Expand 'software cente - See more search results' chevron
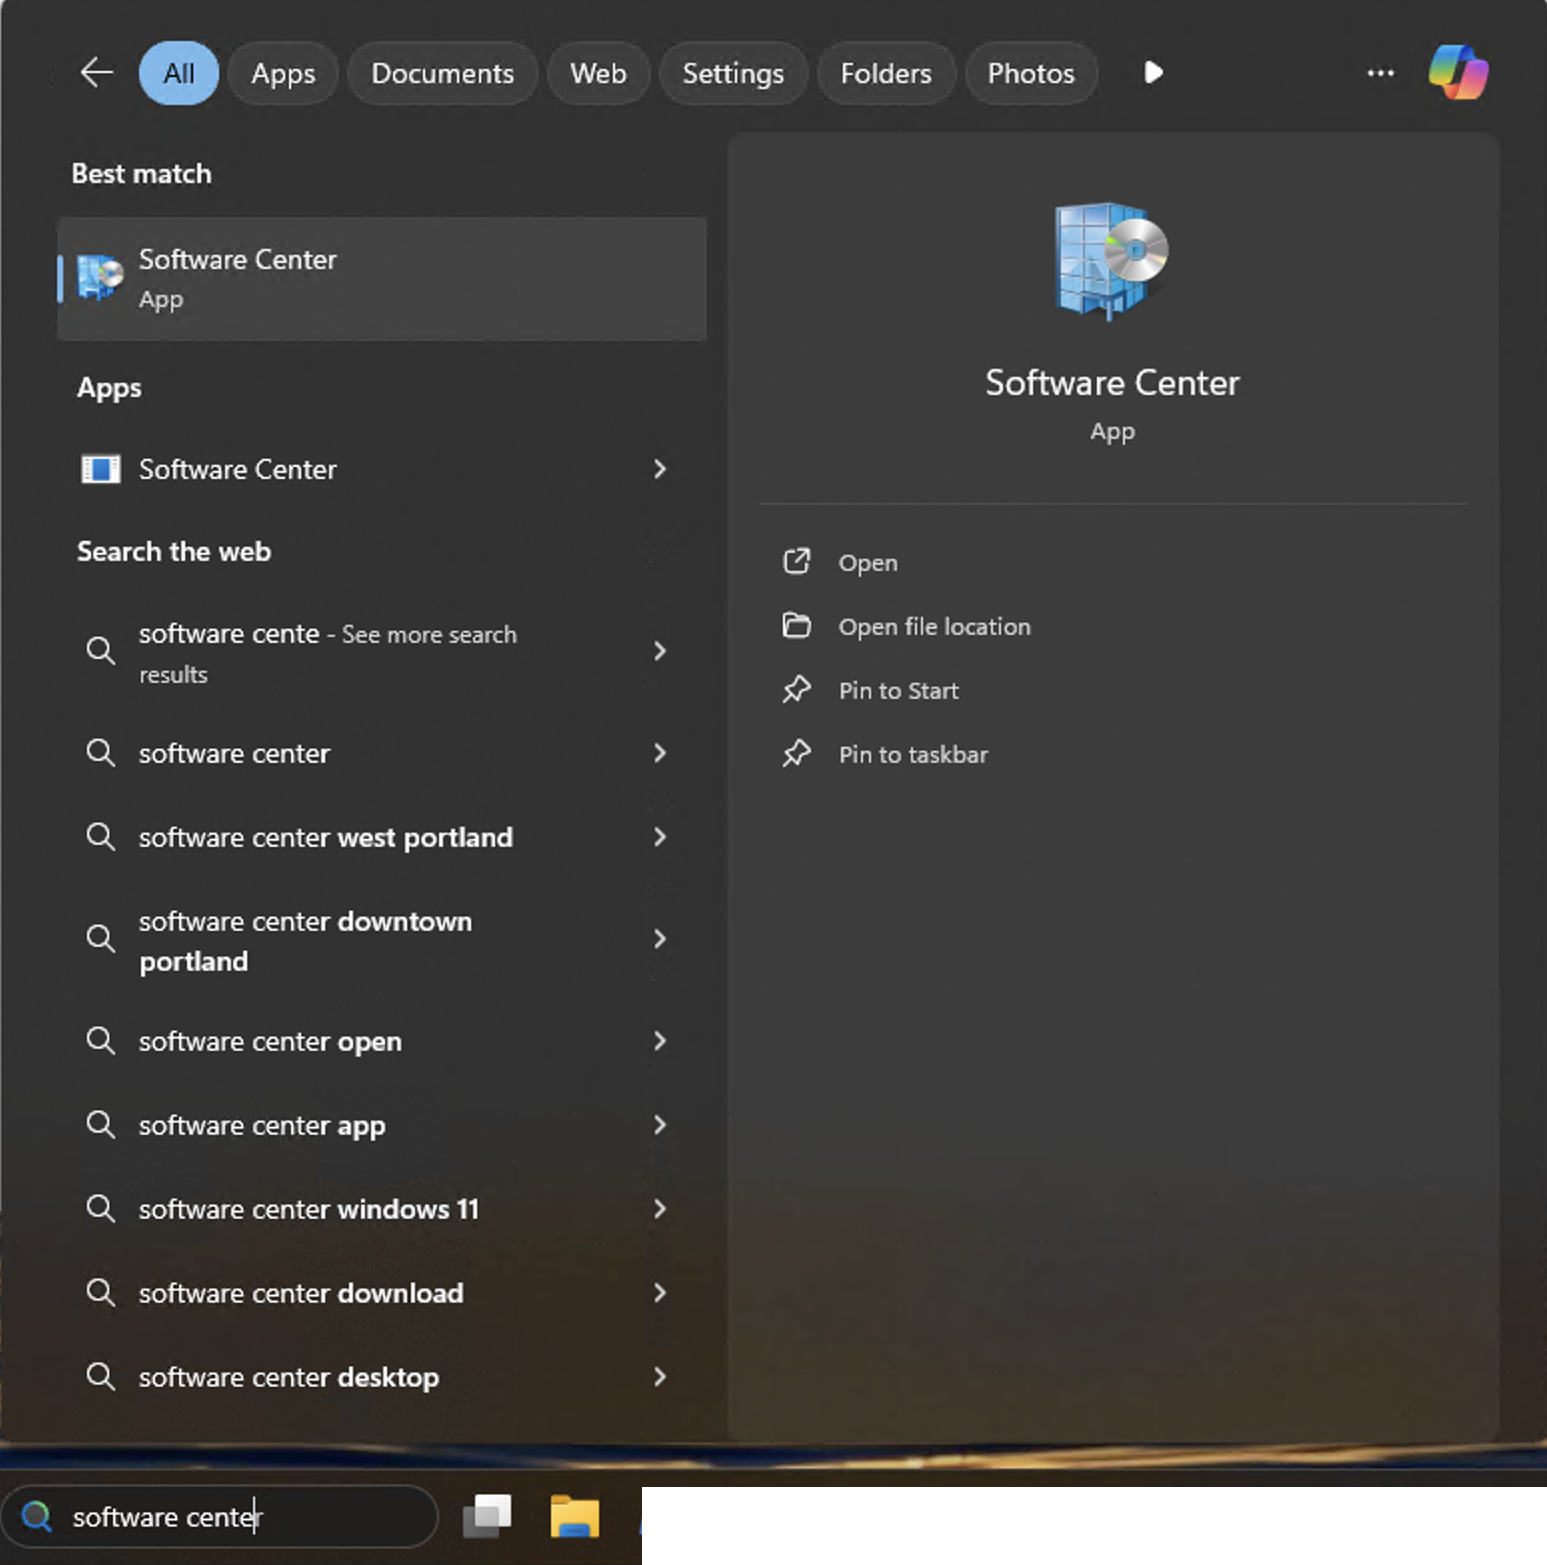This screenshot has height=1565, width=1547. [660, 651]
